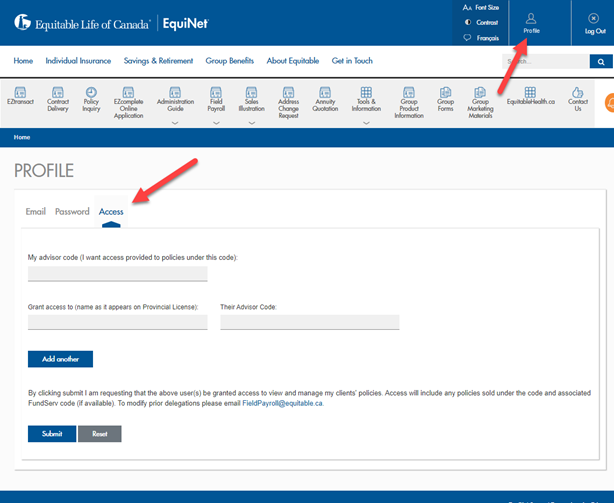Click the Add another button
Image resolution: width=614 pixels, height=503 pixels.
(x=60, y=359)
